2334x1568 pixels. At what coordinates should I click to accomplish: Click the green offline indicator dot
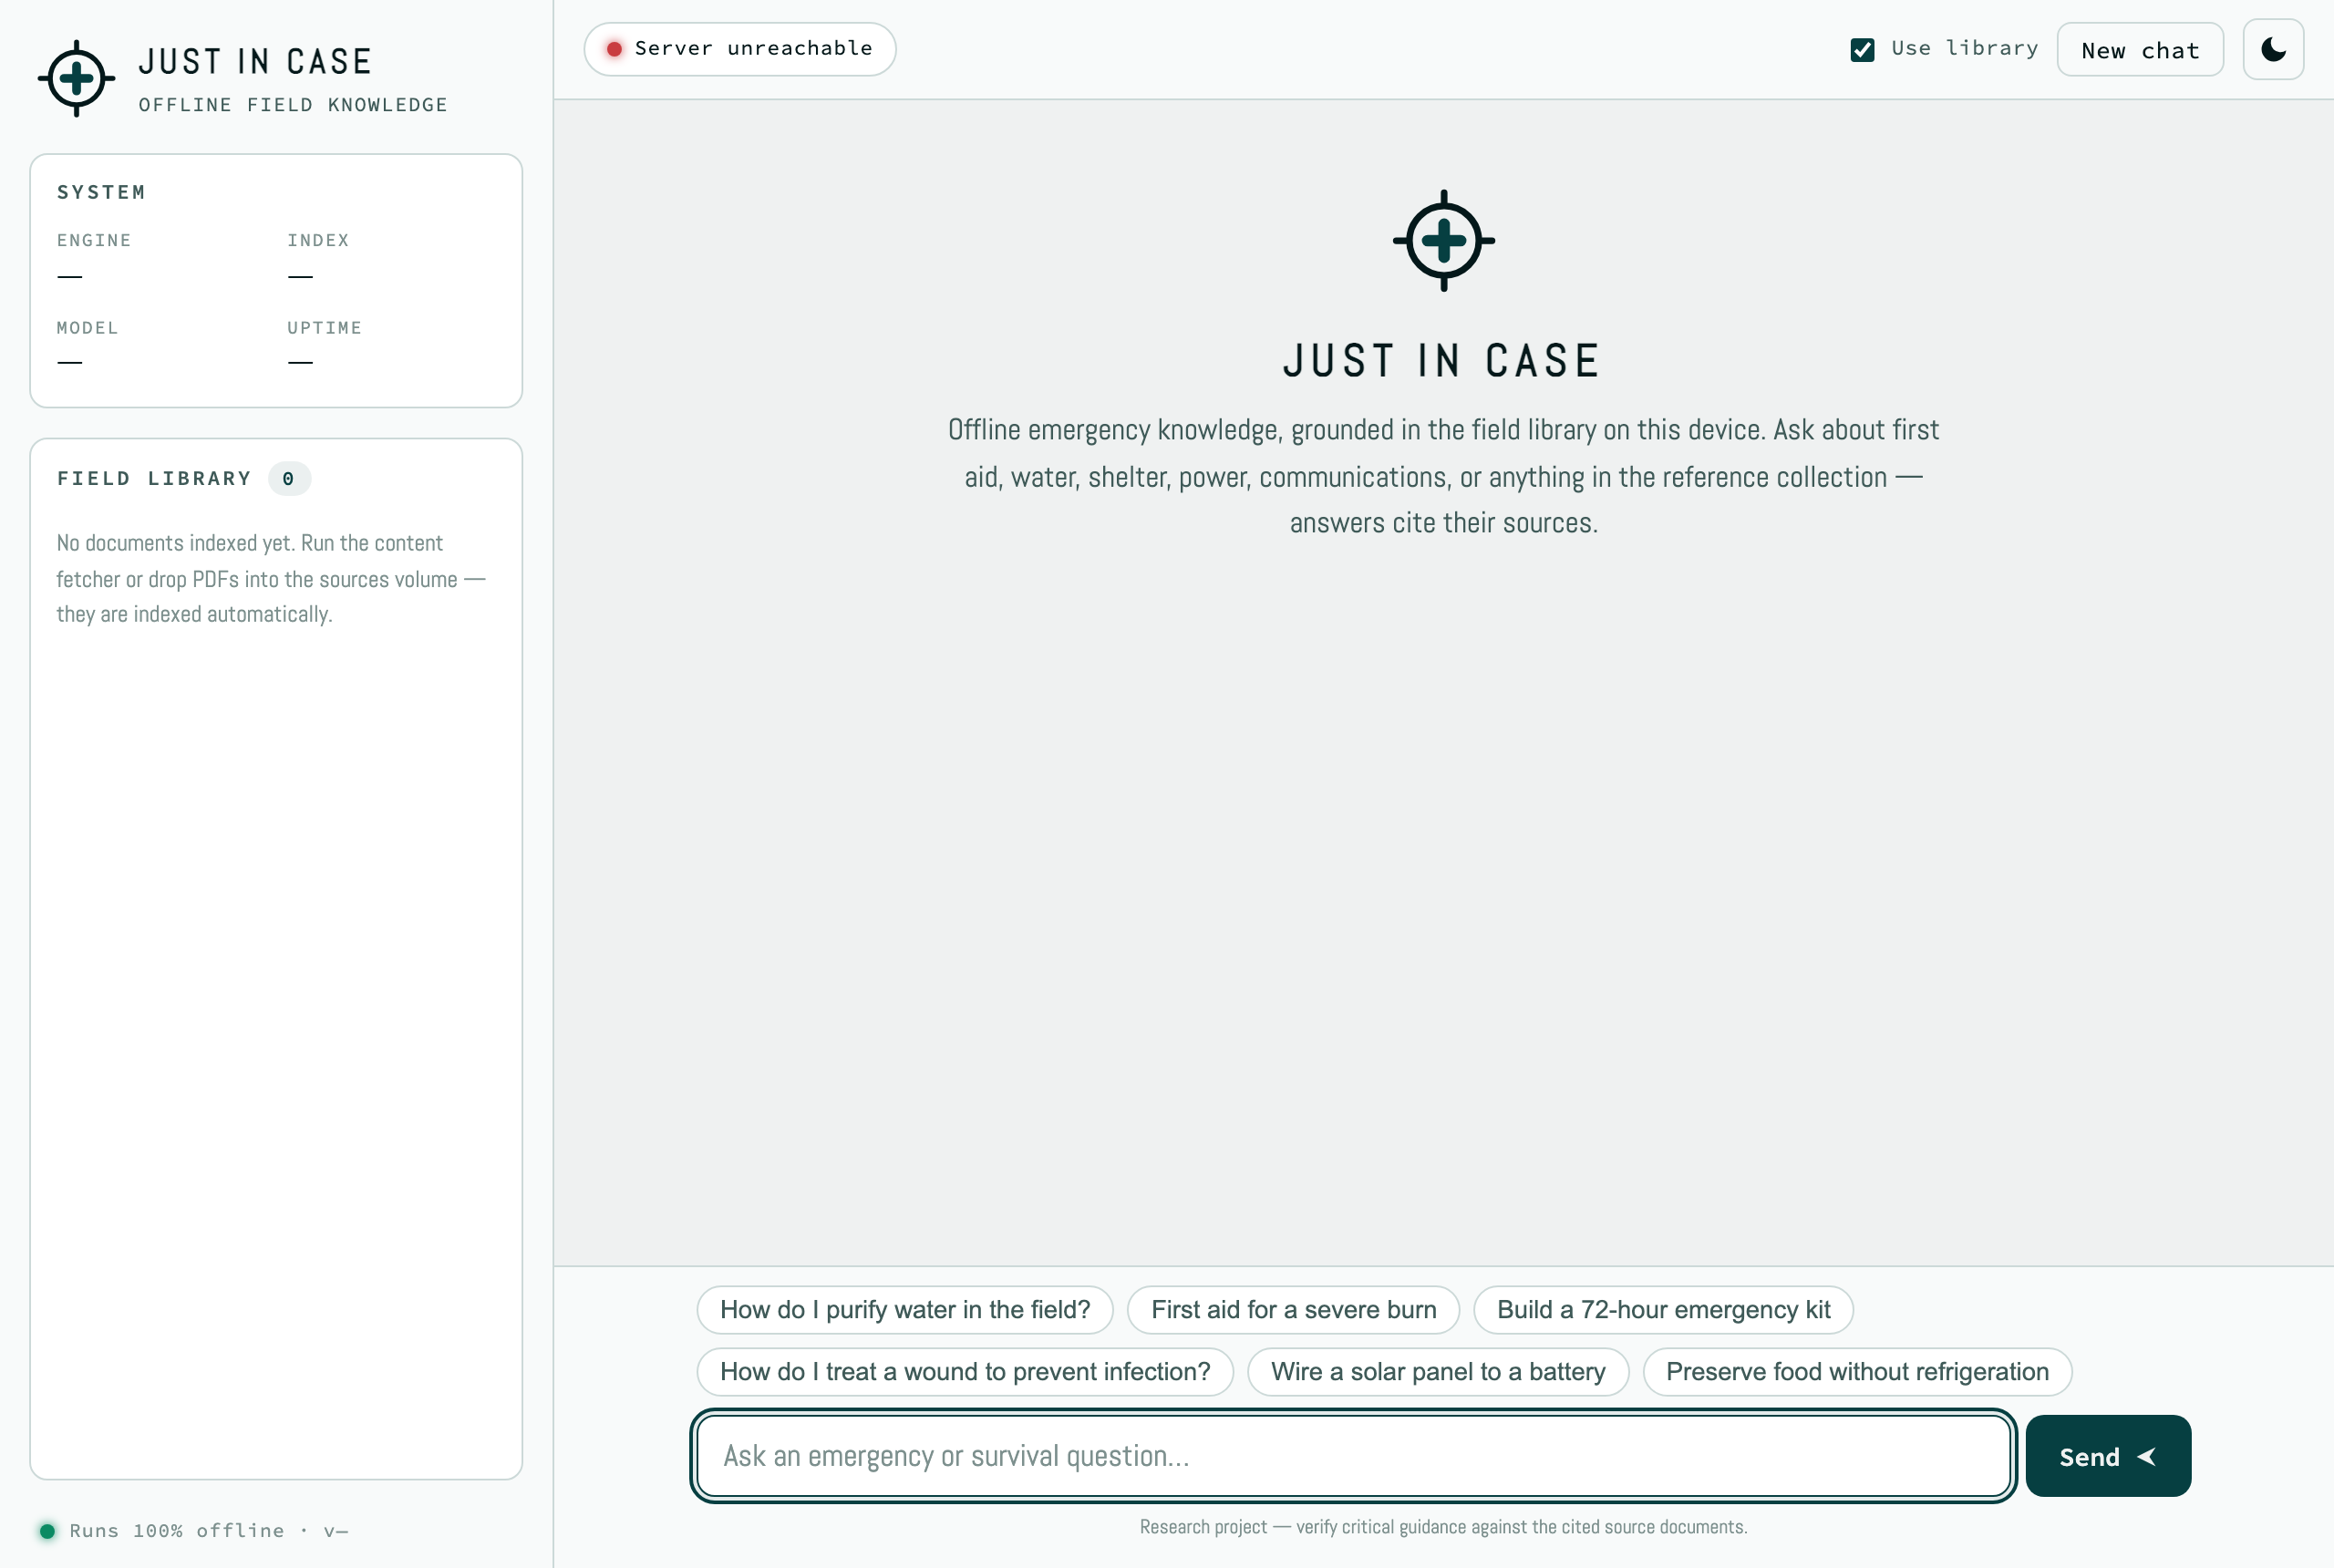[x=47, y=1530]
